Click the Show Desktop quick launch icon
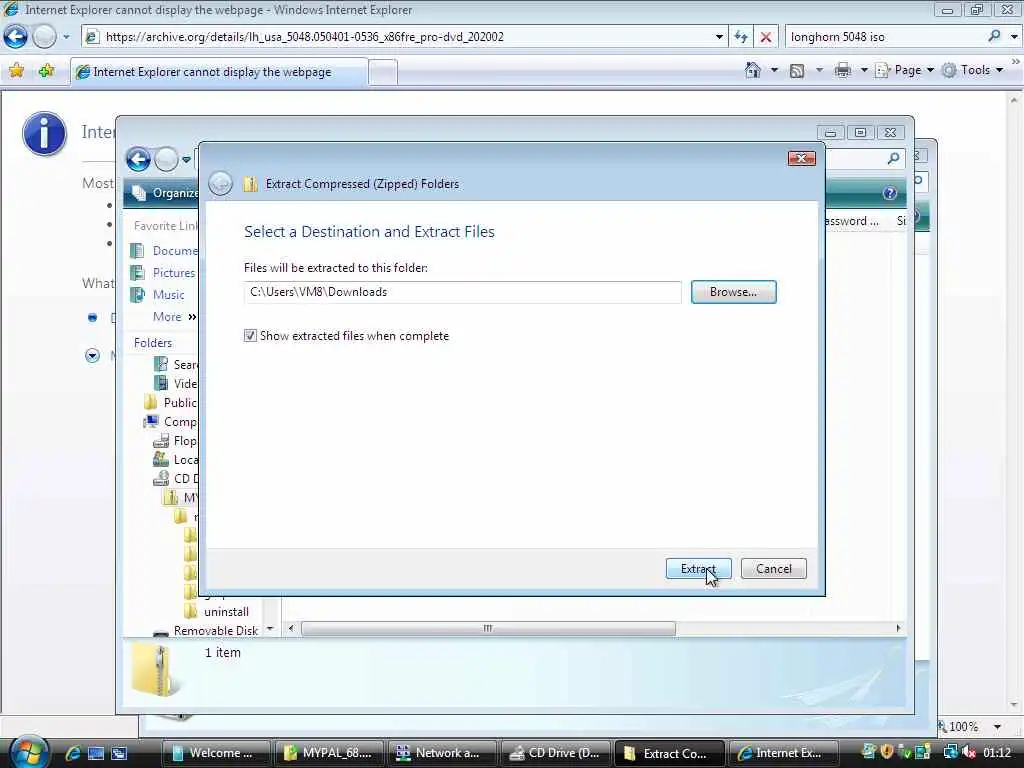 pyautogui.click(x=96, y=753)
